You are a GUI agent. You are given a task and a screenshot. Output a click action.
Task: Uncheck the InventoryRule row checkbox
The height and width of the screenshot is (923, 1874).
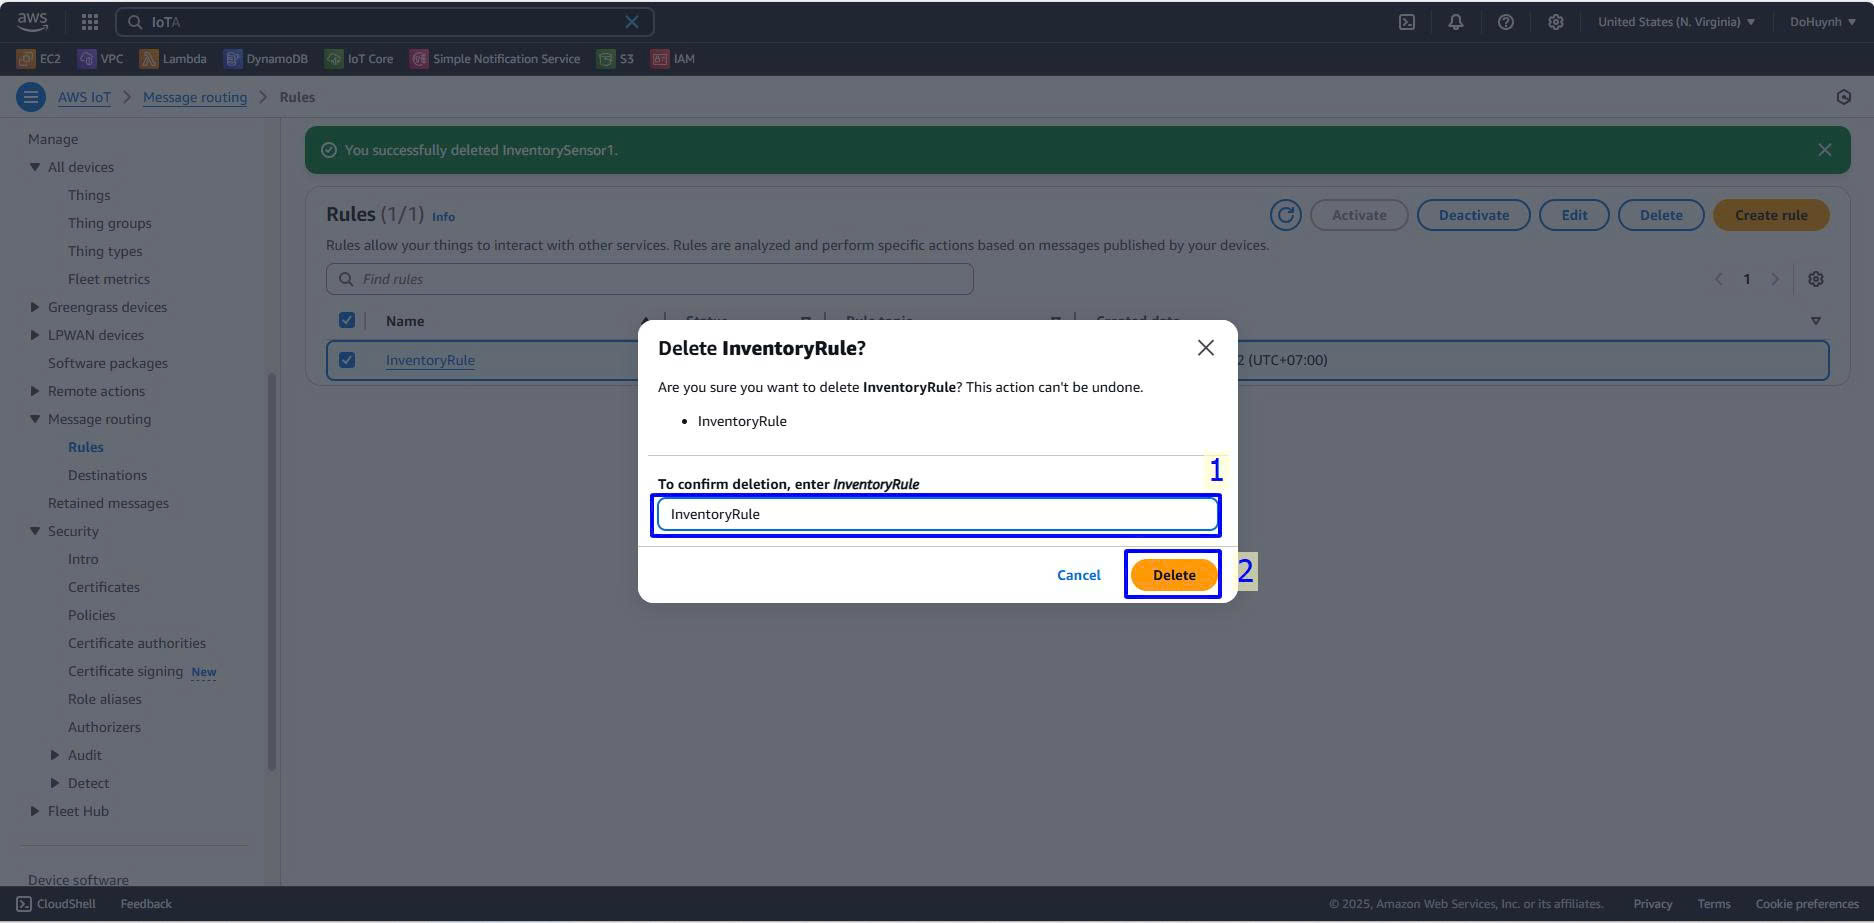(x=347, y=360)
